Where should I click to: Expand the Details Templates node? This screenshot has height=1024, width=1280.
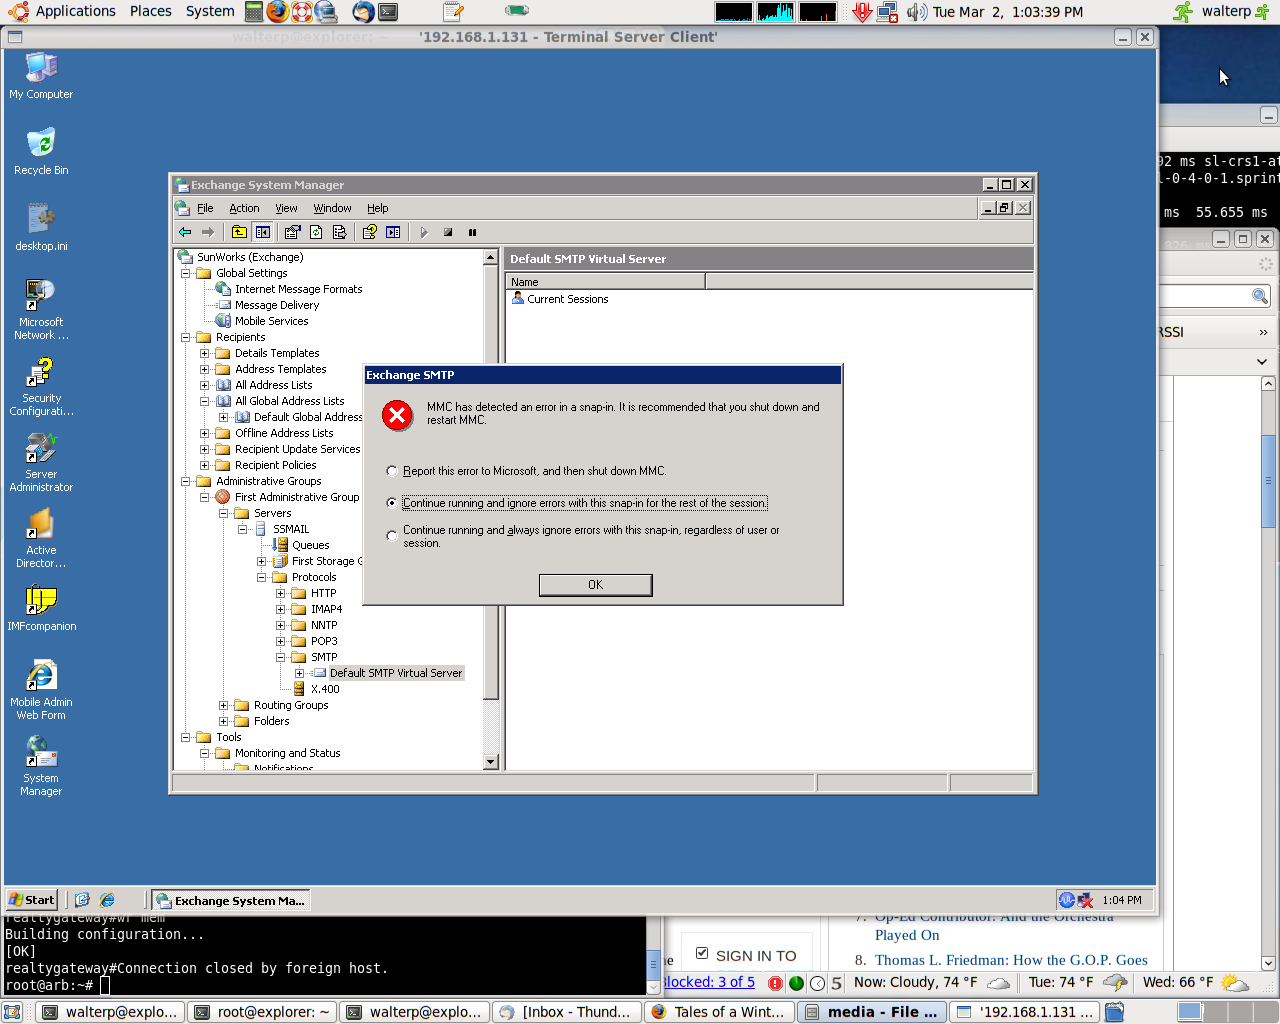pos(204,353)
